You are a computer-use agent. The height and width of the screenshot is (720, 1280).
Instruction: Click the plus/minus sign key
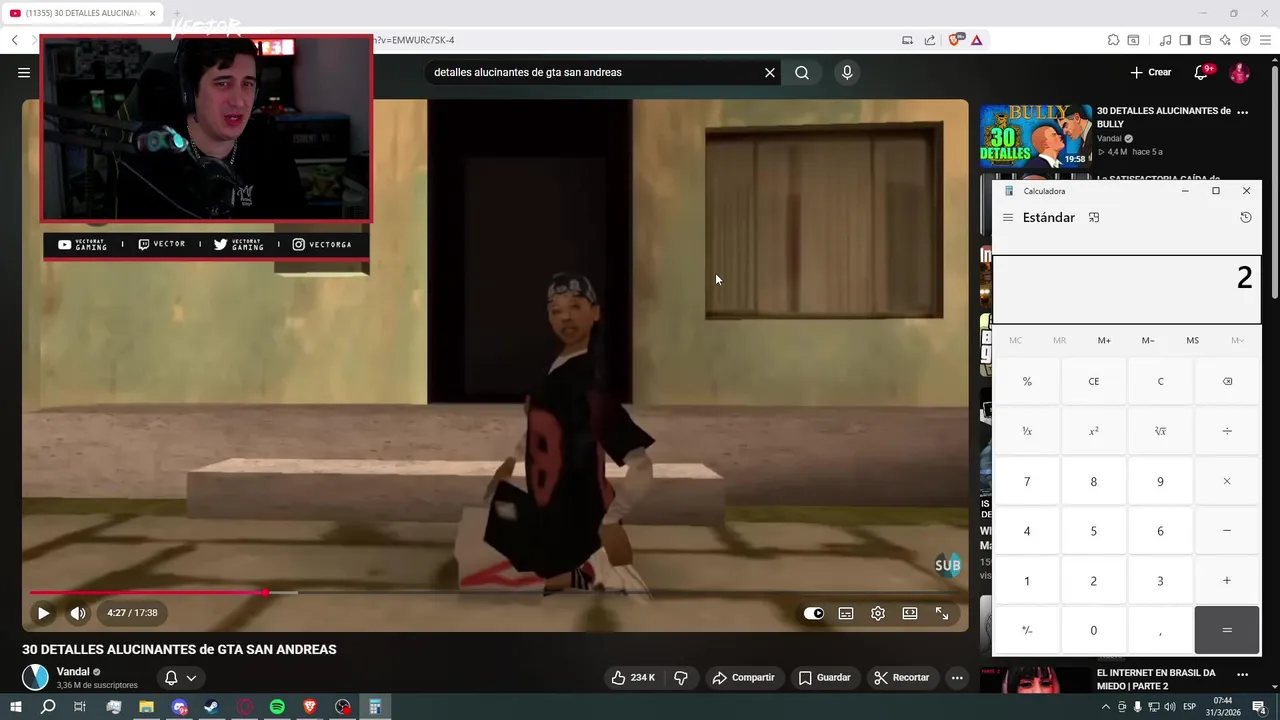pos(1027,630)
